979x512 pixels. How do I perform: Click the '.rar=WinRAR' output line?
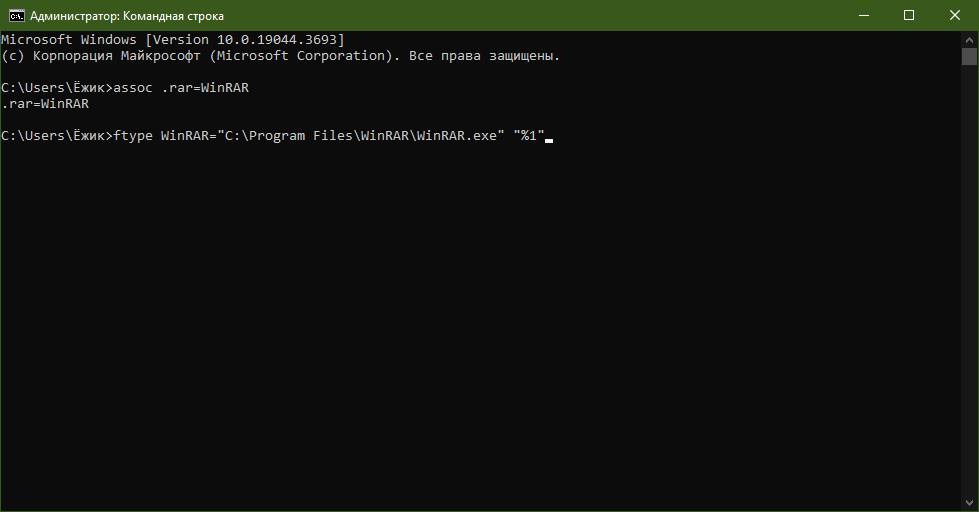pyautogui.click(x=45, y=103)
